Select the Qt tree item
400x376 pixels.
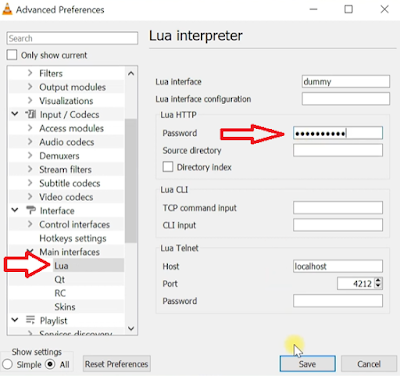[x=60, y=279]
